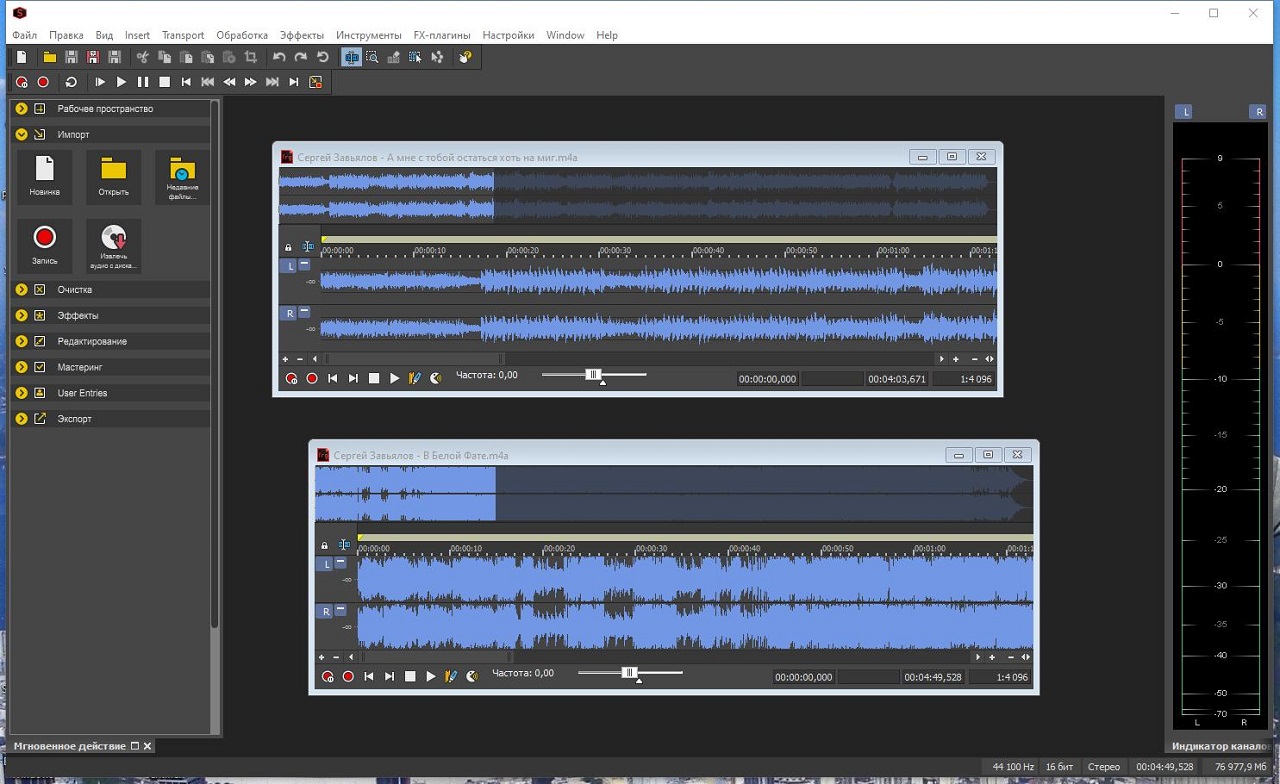This screenshot has width=1280, height=784.
Task: Open the Обработка menu
Action: click(241, 35)
